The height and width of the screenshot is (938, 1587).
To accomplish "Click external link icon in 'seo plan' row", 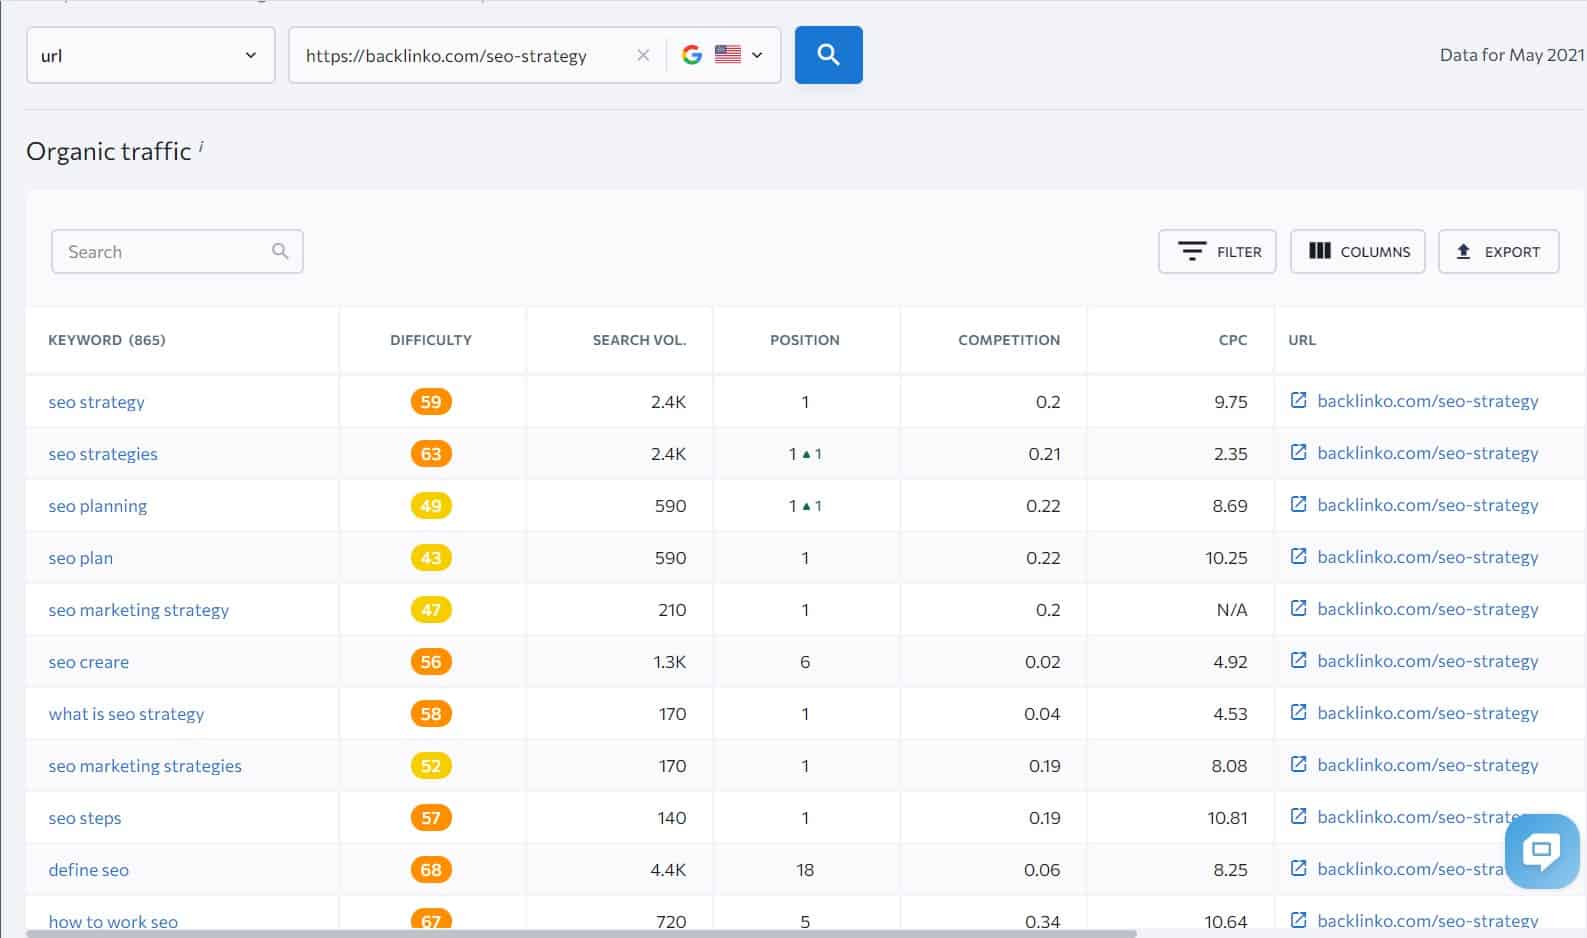I will click(1298, 556).
